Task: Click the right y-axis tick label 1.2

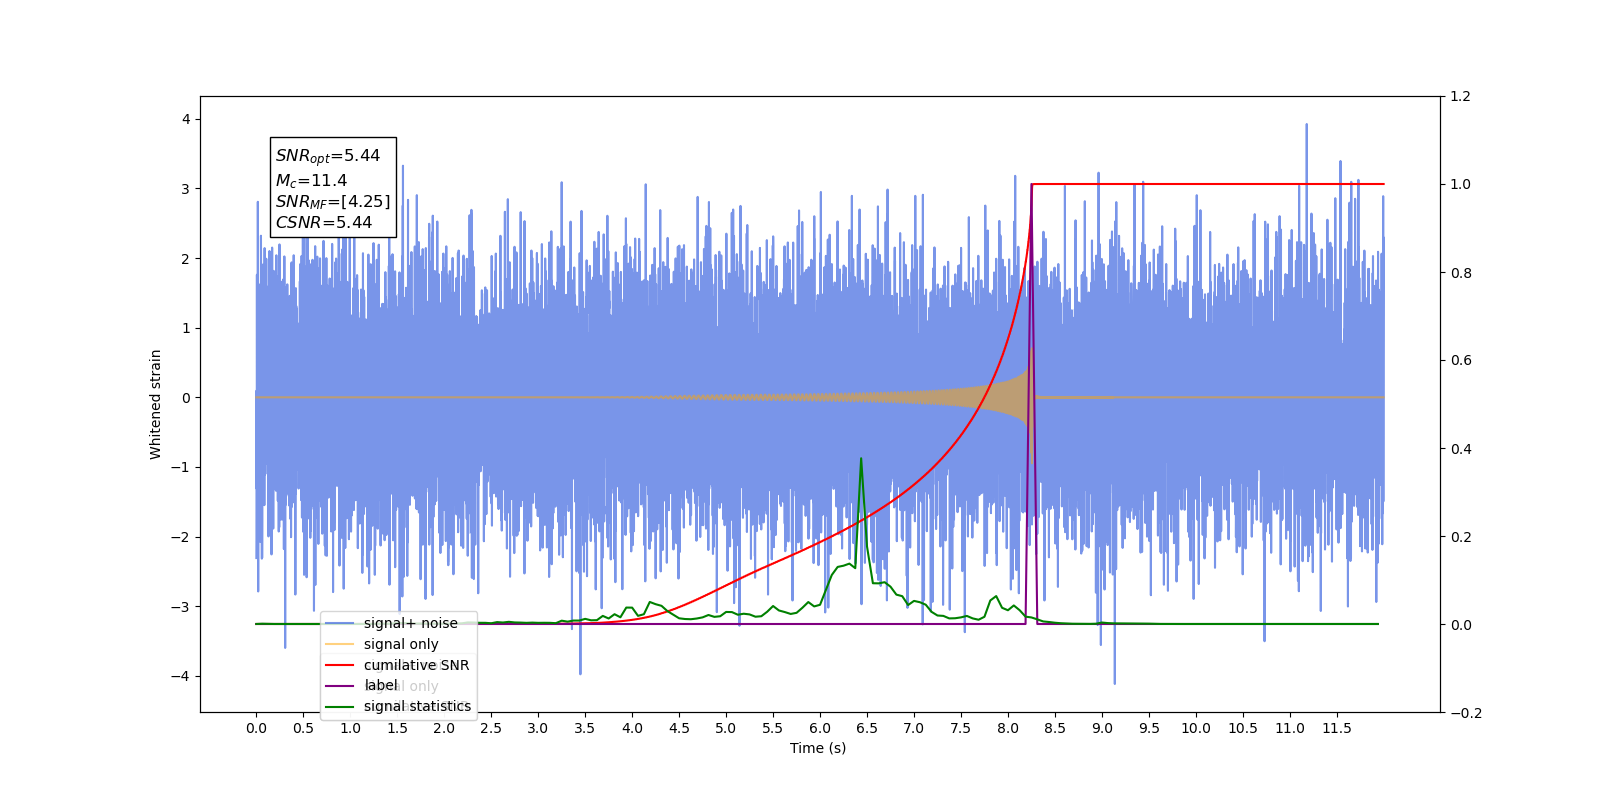Action: (1461, 97)
